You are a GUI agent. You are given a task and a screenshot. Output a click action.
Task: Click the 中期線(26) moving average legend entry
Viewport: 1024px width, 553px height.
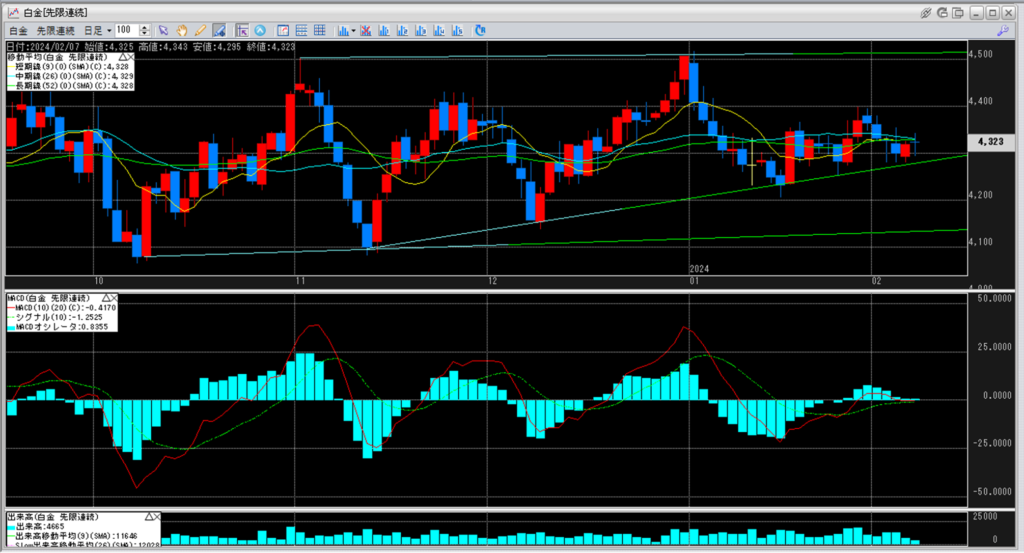[70, 76]
